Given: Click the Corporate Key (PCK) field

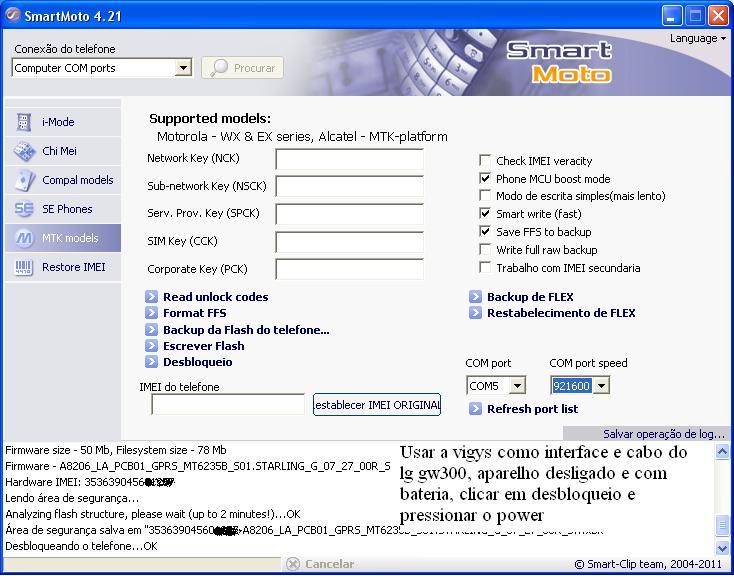Looking at the screenshot, I should pos(350,269).
